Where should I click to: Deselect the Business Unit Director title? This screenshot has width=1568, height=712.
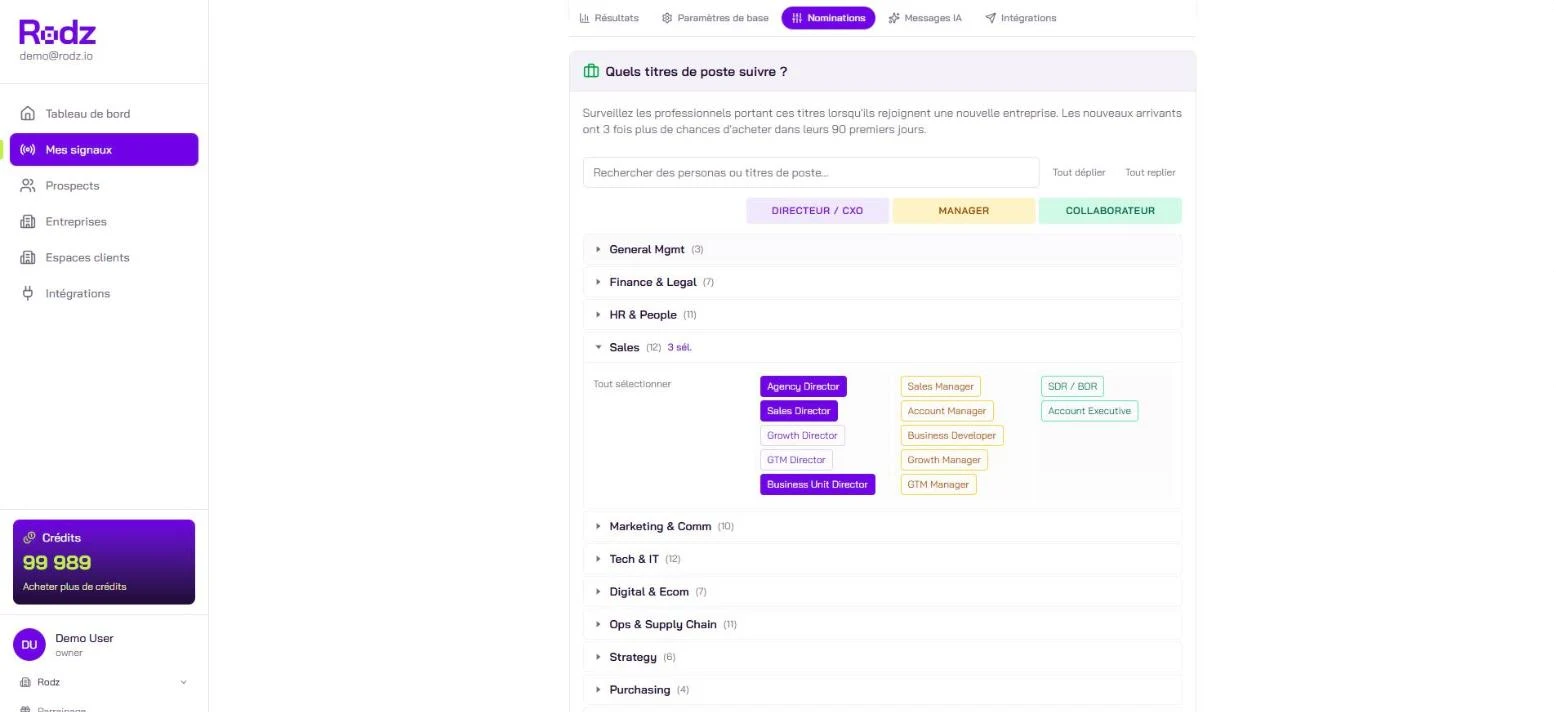[x=817, y=485]
